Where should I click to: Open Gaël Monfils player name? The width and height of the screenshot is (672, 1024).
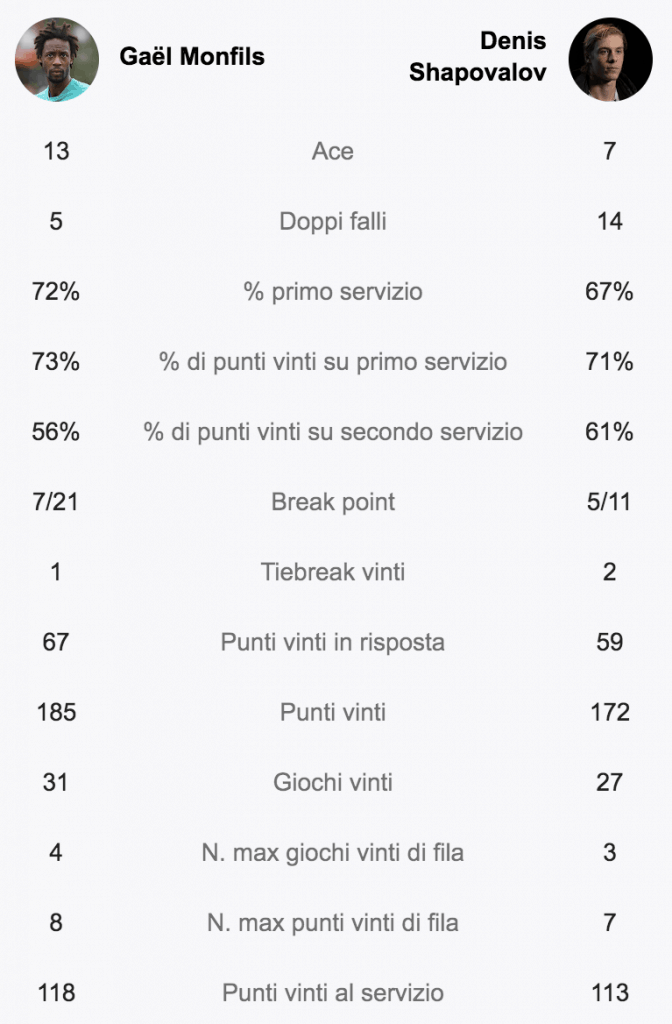pyautogui.click(x=192, y=57)
